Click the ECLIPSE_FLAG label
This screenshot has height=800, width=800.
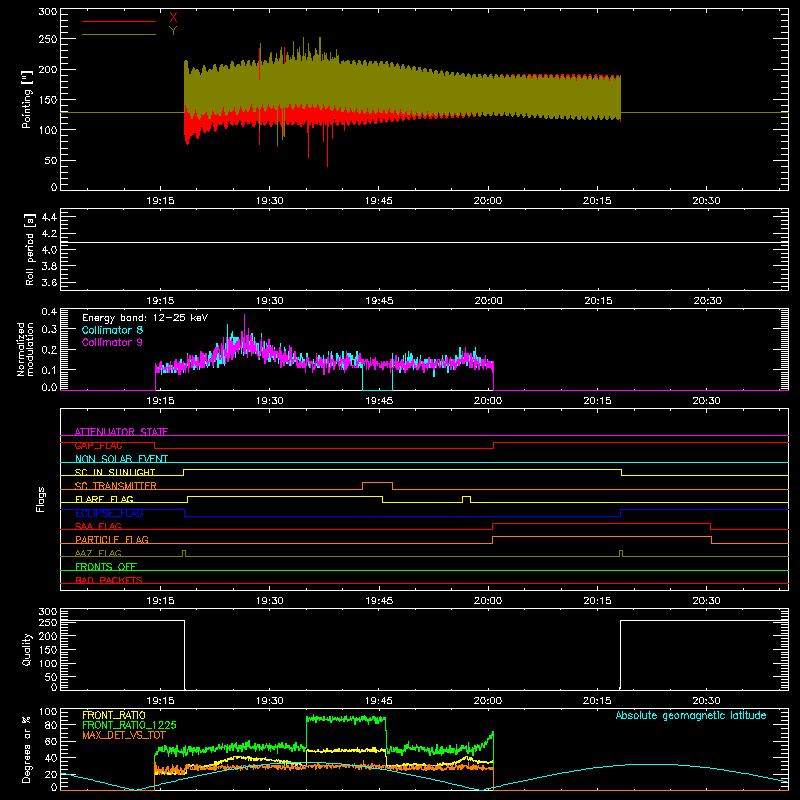109,513
